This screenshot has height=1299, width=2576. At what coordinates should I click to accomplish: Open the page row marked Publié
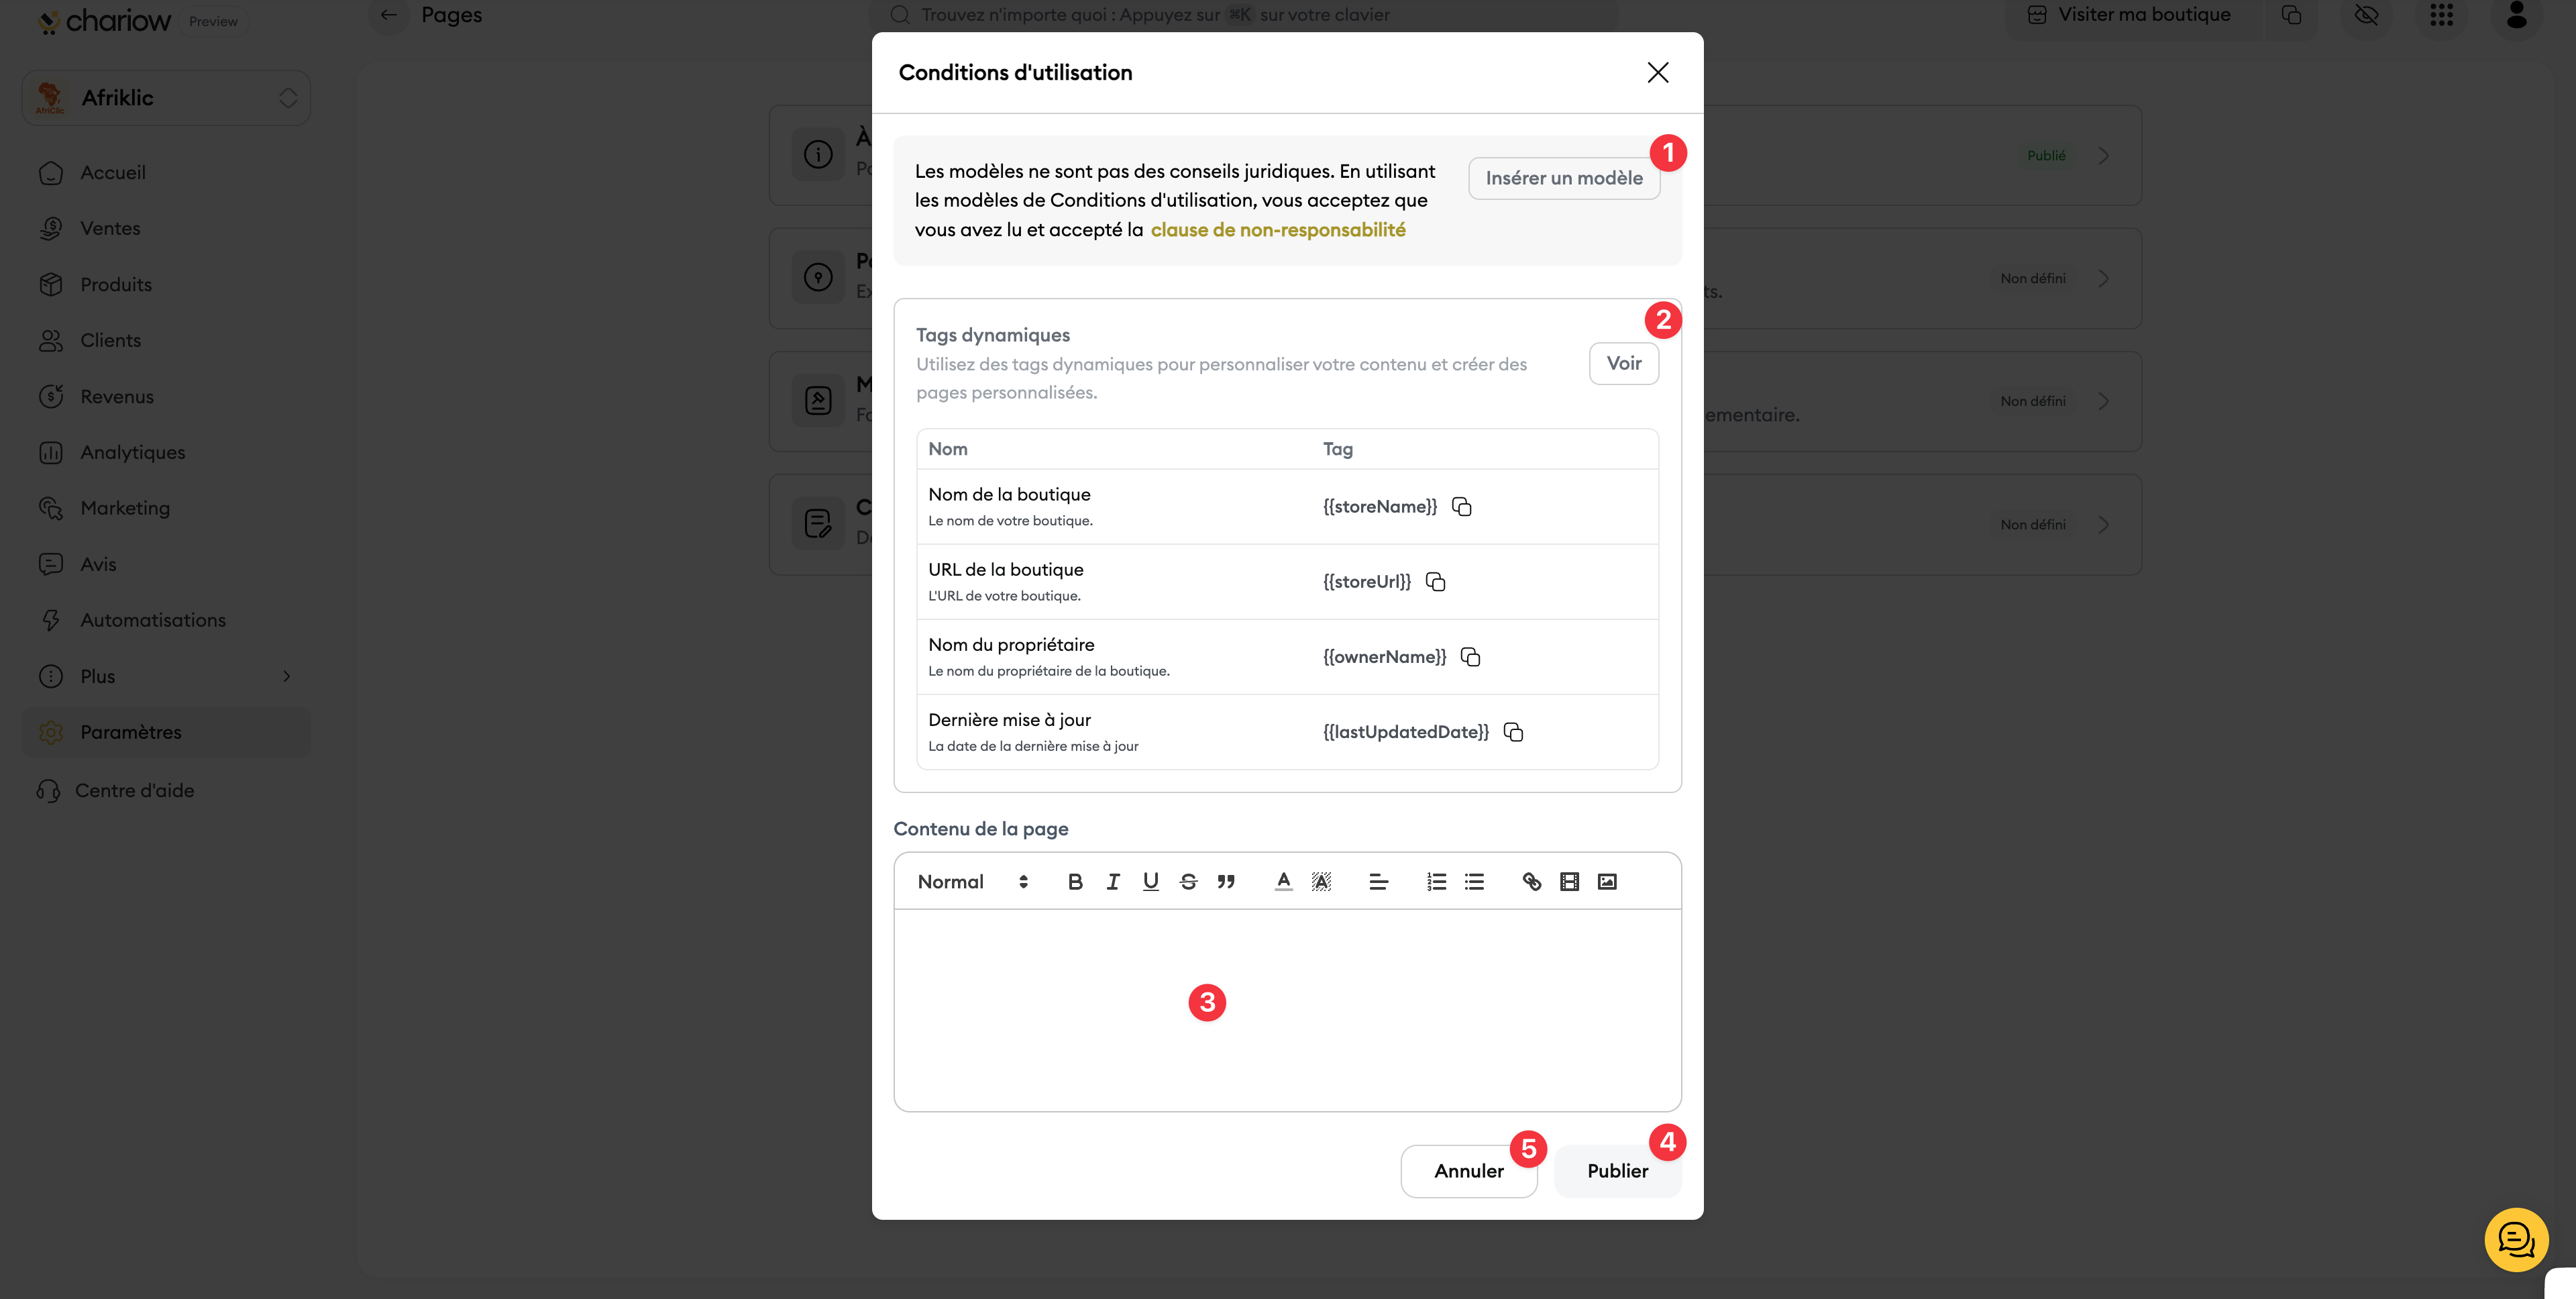point(1455,155)
